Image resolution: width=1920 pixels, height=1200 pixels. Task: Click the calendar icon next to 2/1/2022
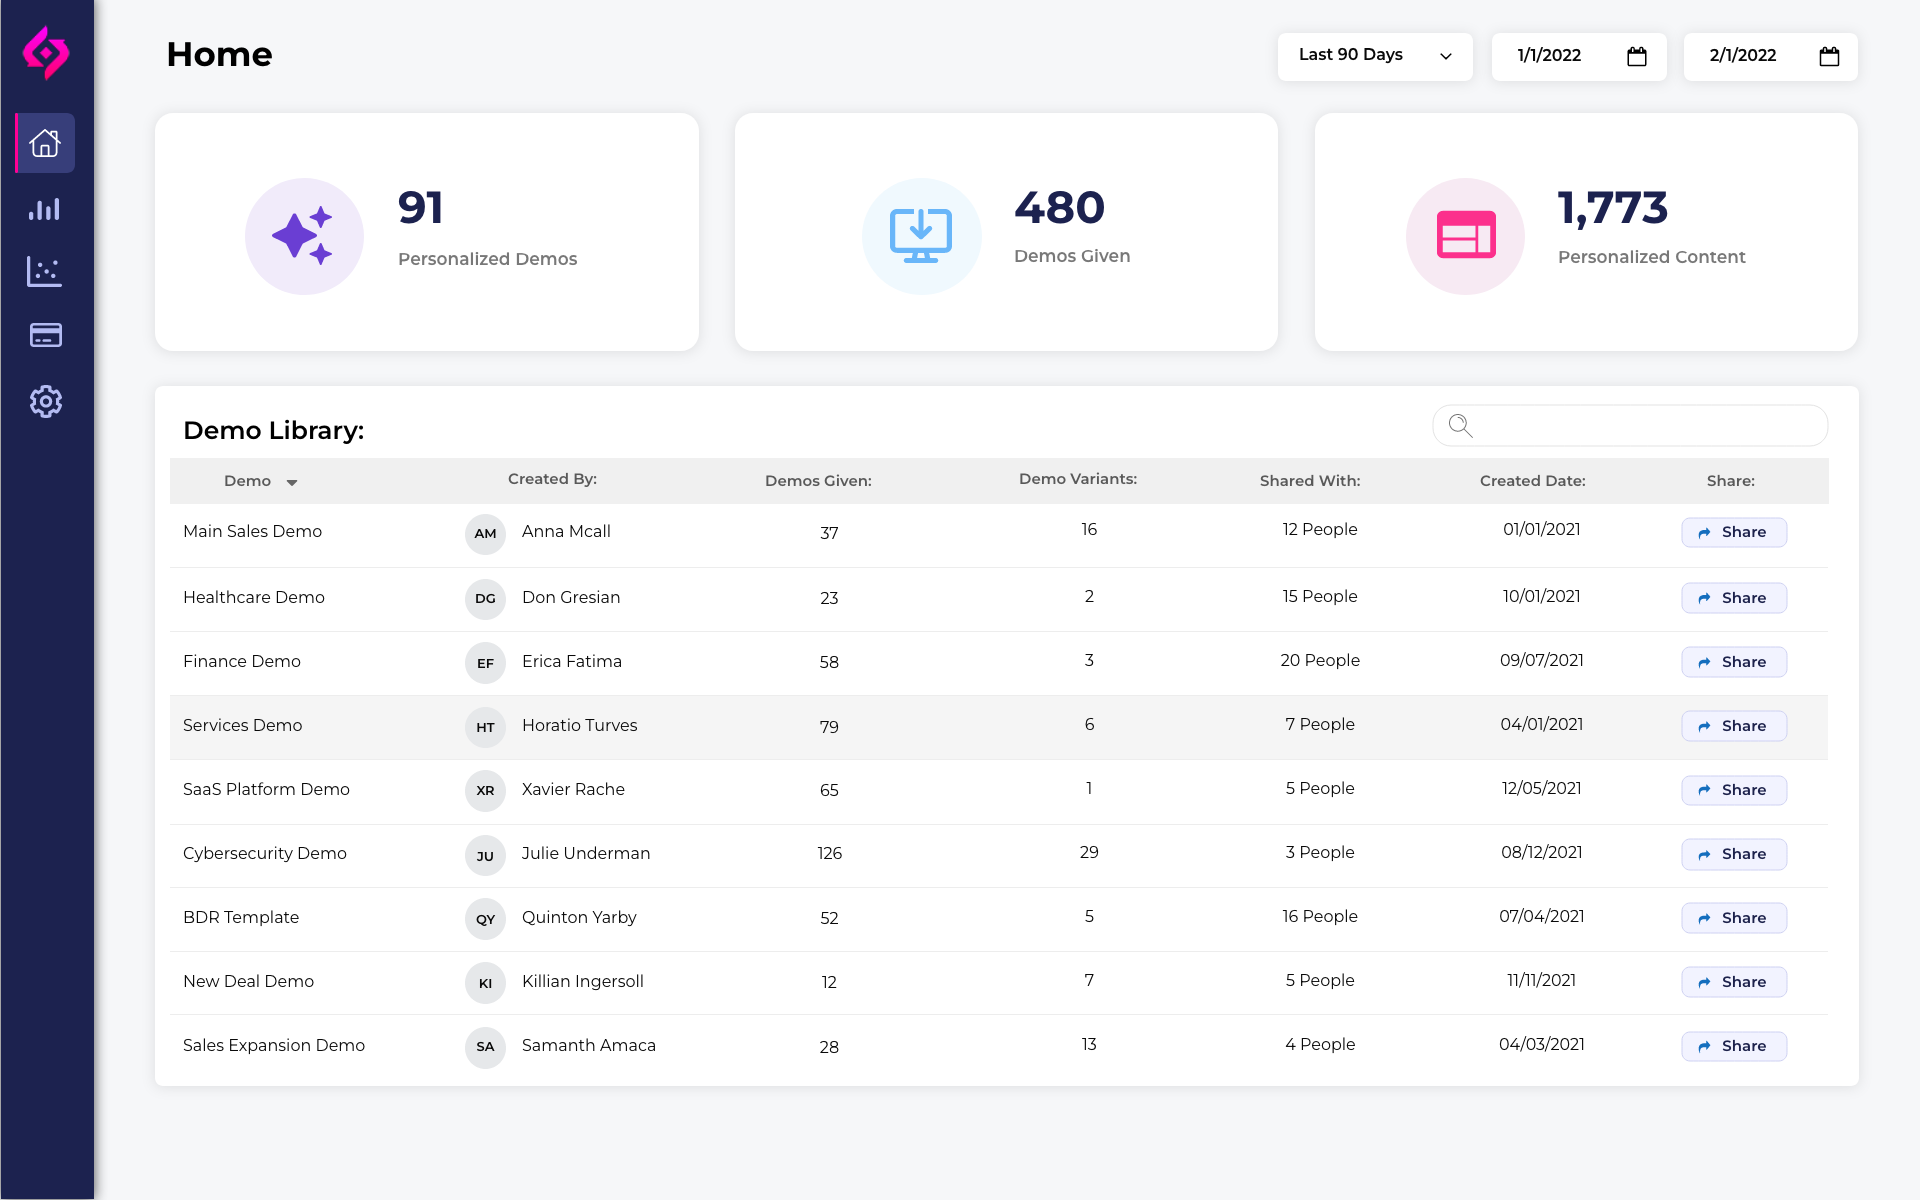[x=1829, y=57]
